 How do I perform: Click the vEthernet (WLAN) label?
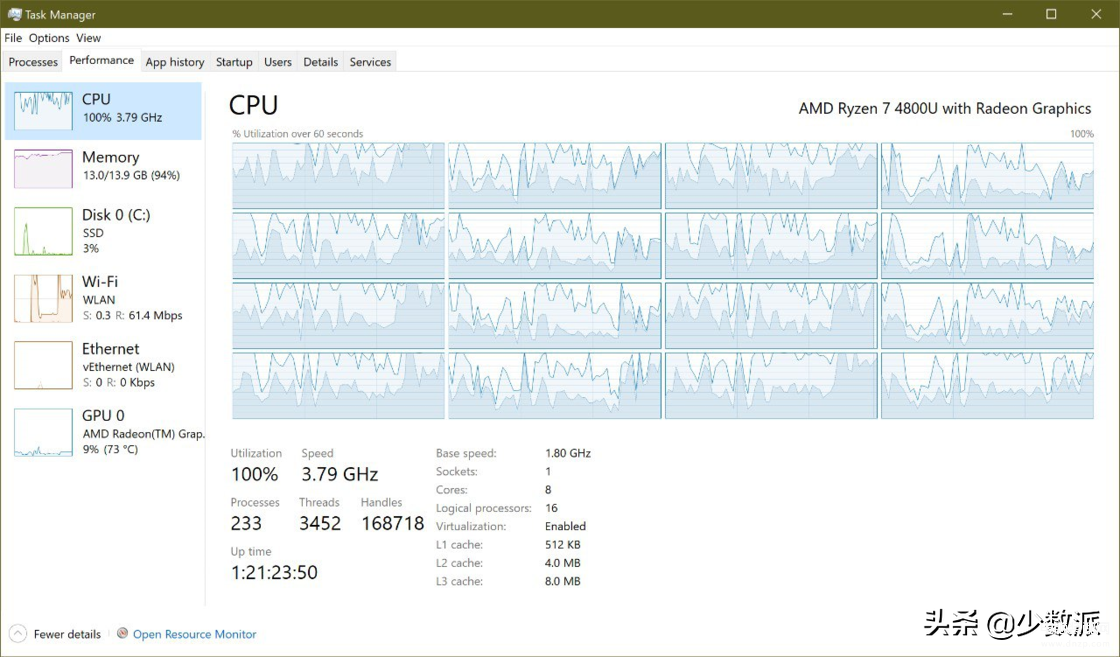point(129,367)
